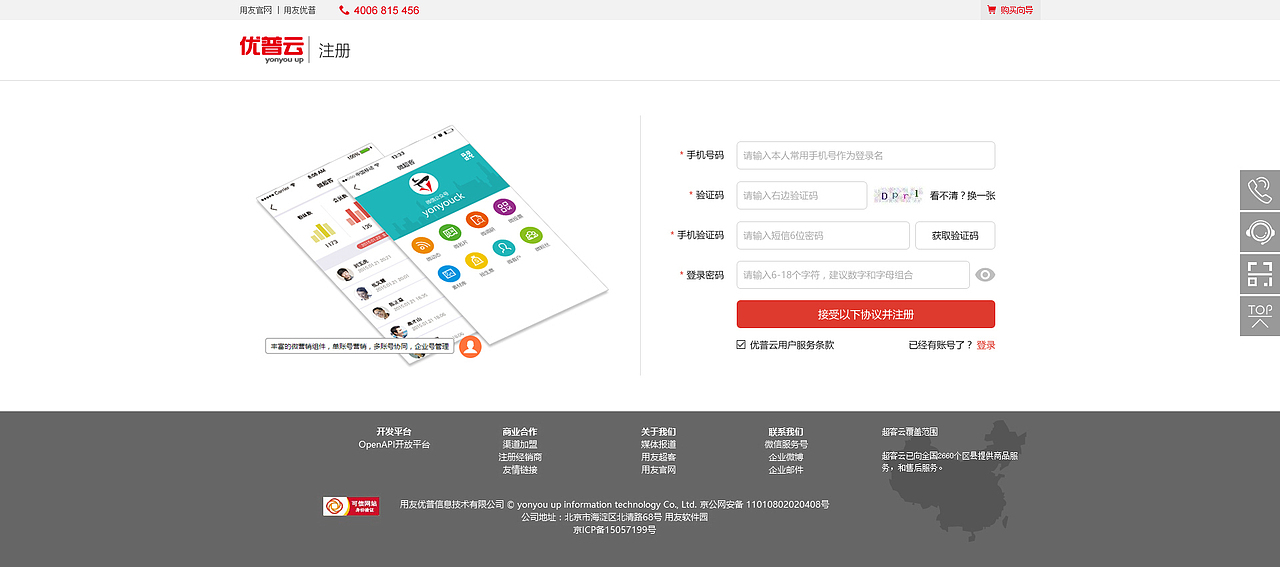This screenshot has height=567, width=1280.
Task: Click the 开发平台 footer heading
Action: click(x=394, y=432)
